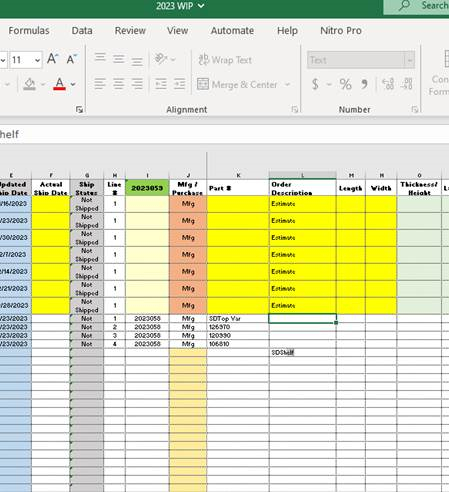Select part number 126970 cell
Image resolution: width=449 pixels, height=492 pixels.
click(x=238, y=327)
